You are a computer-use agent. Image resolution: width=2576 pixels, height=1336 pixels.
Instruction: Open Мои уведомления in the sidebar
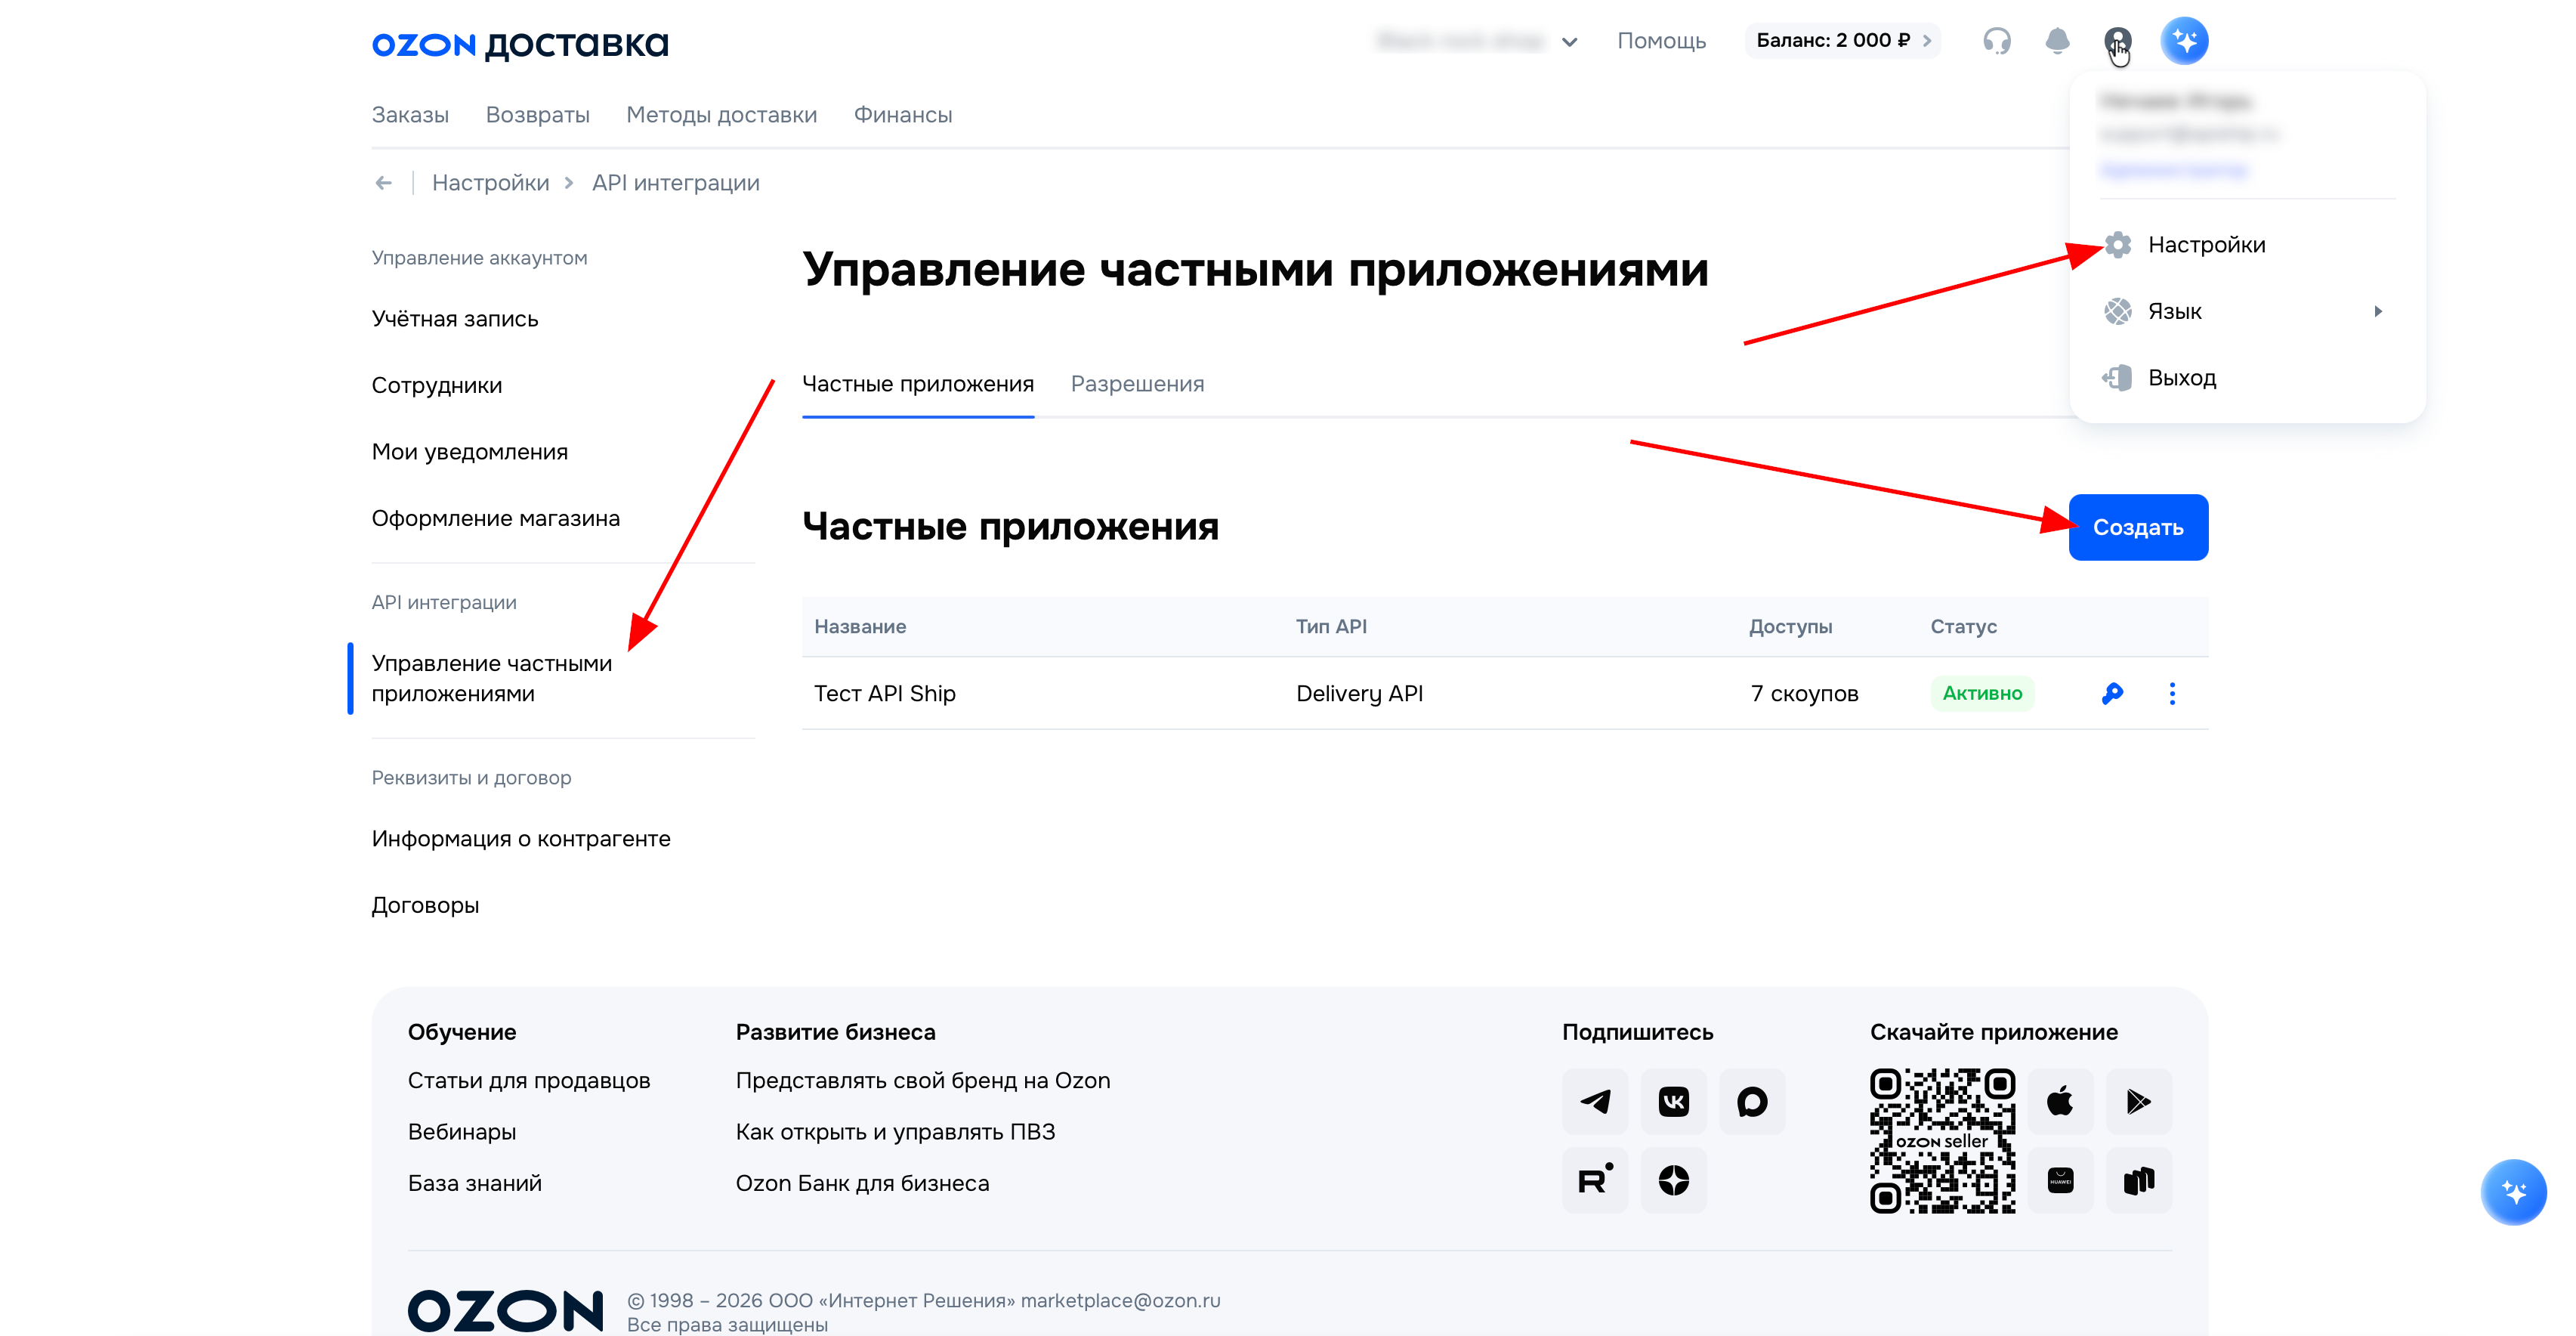pyautogui.click(x=470, y=452)
